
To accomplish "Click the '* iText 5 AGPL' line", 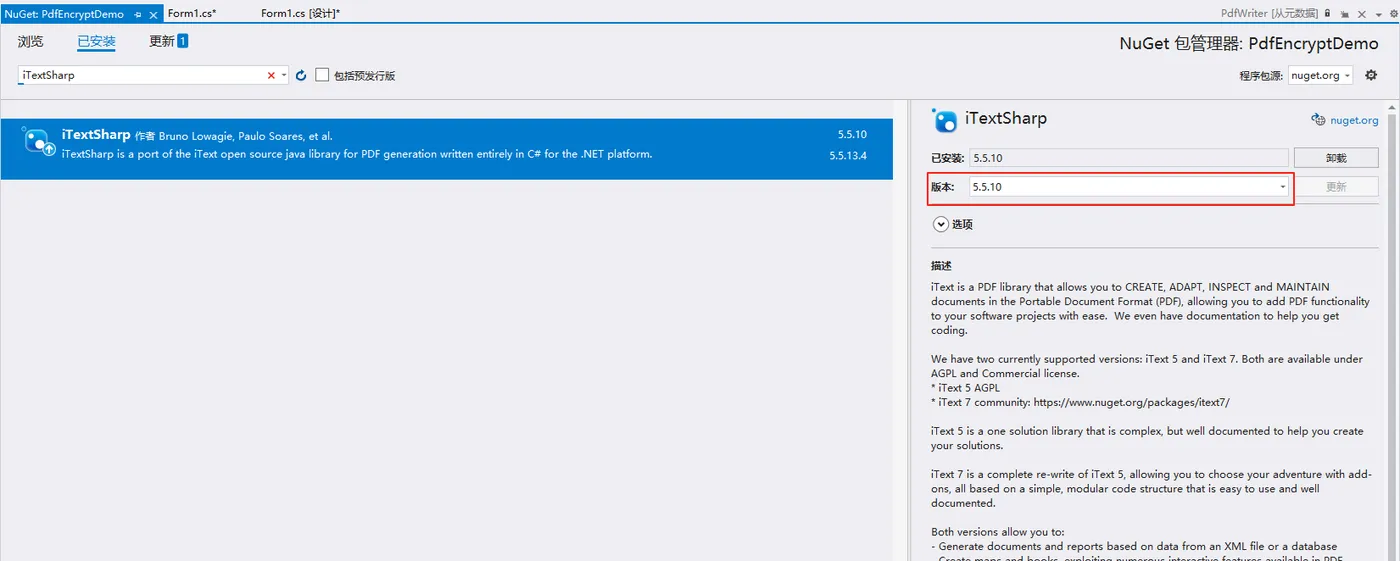I will [965, 388].
